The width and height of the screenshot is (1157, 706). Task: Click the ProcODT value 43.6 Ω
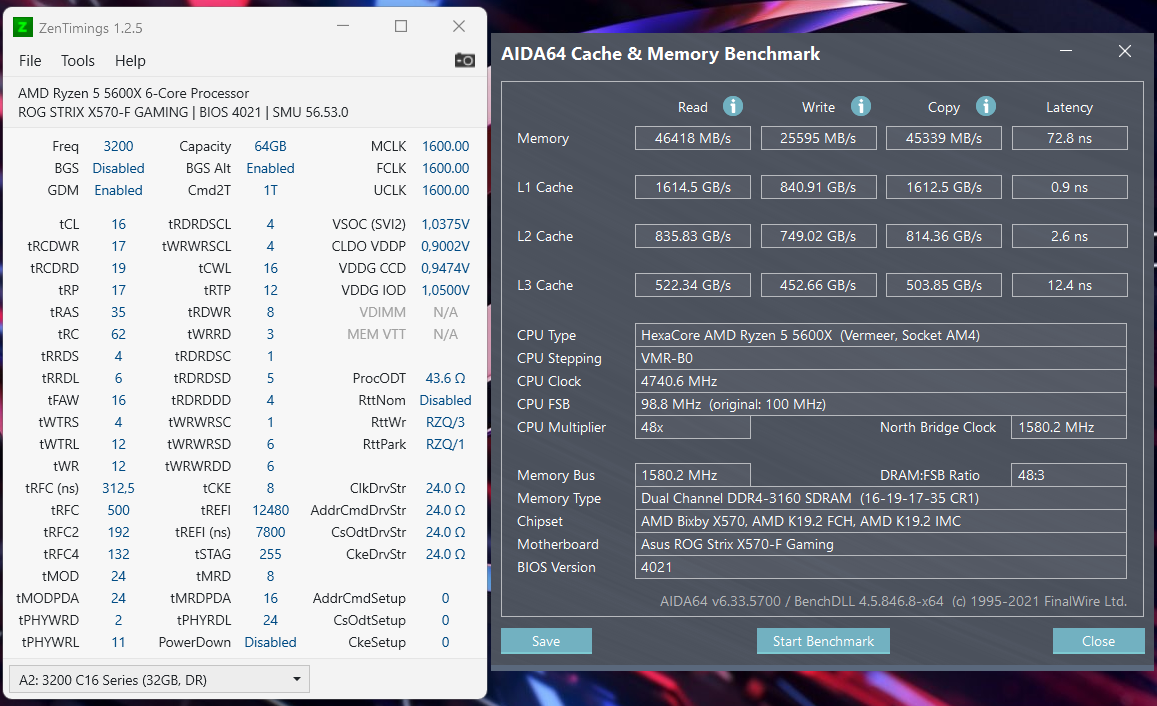pyautogui.click(x=445, y=378)
